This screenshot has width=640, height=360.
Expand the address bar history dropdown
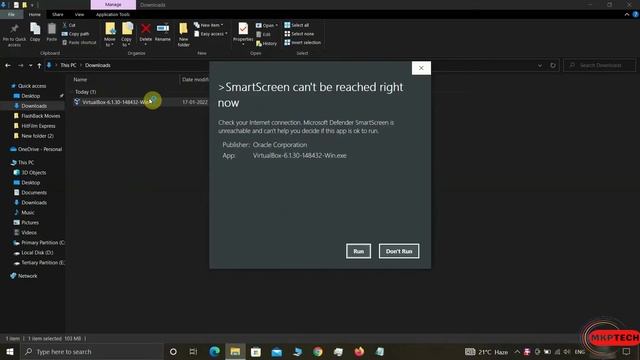point(540,65)
